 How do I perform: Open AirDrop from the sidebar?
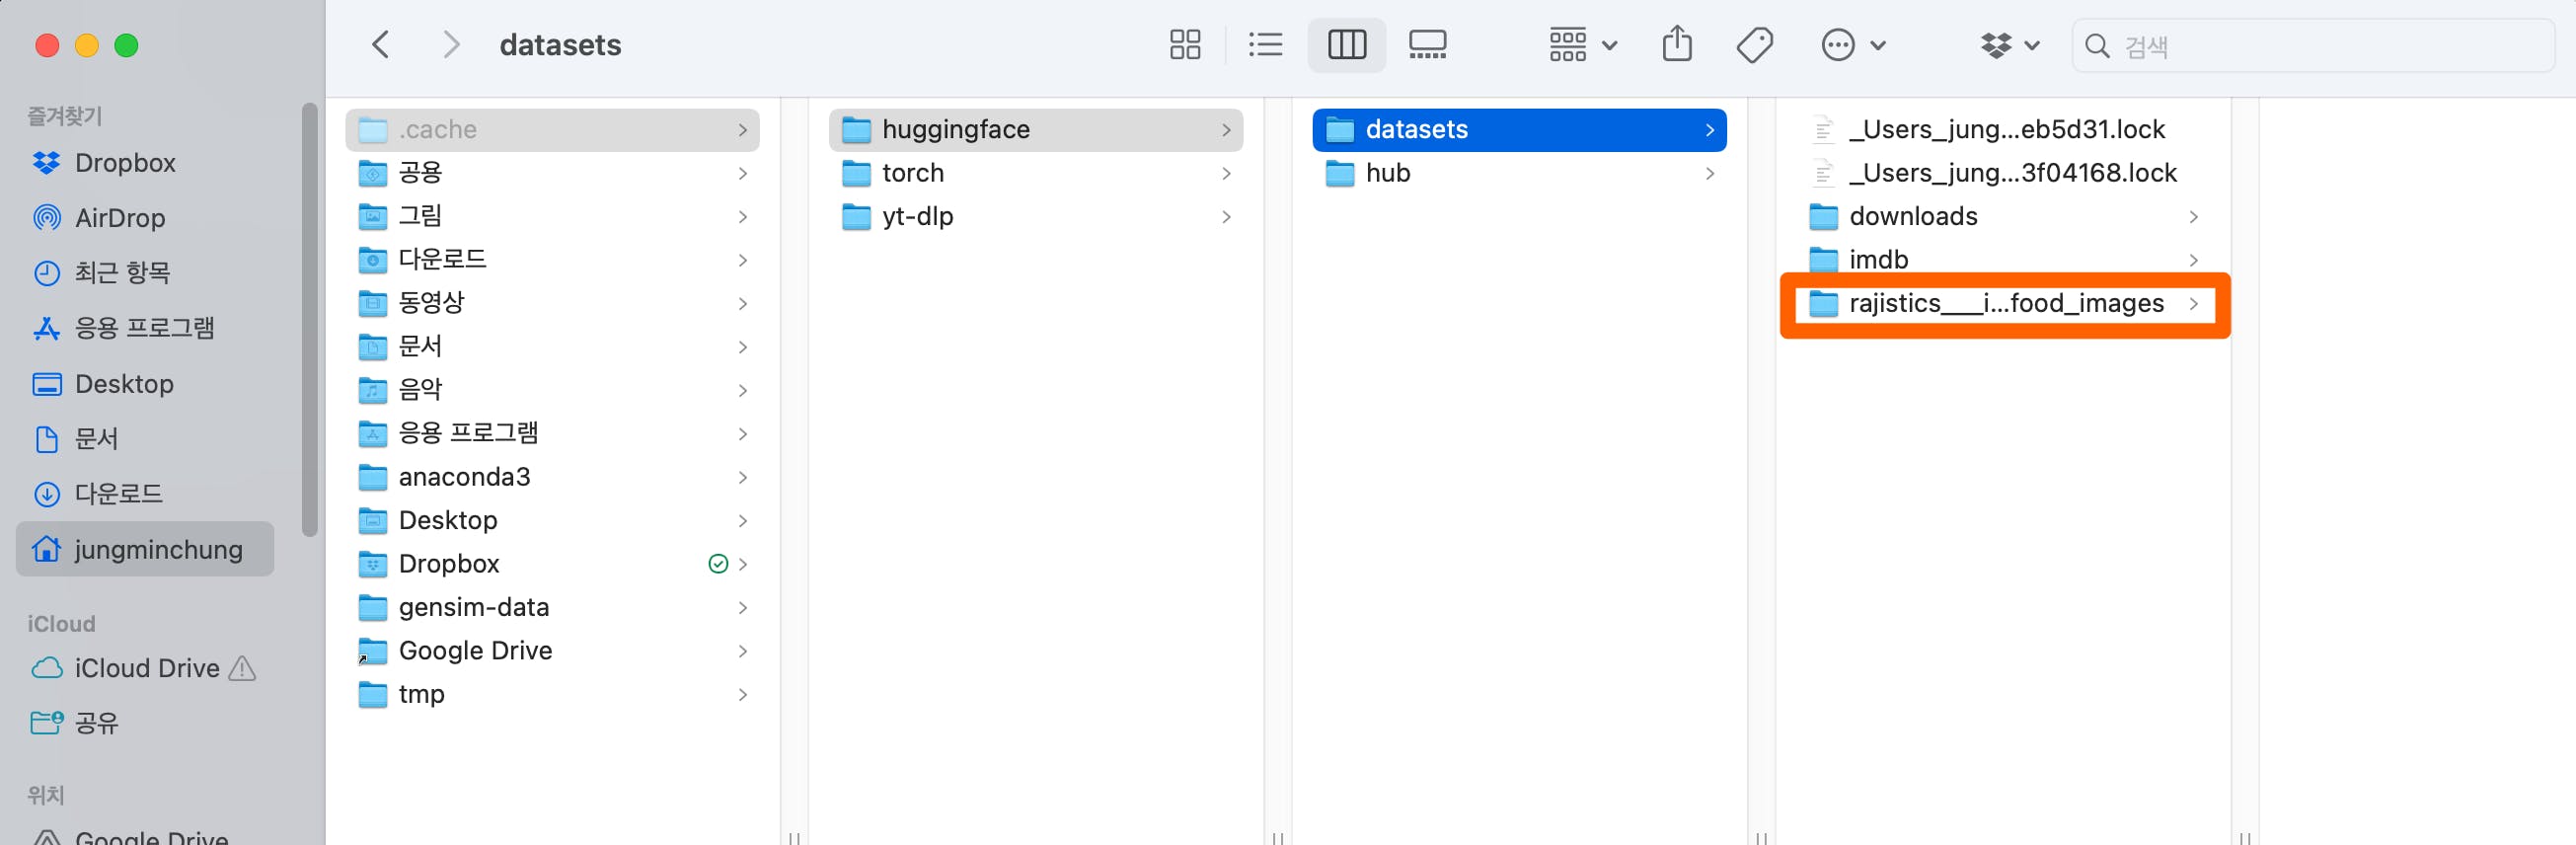tap(119, 218)
